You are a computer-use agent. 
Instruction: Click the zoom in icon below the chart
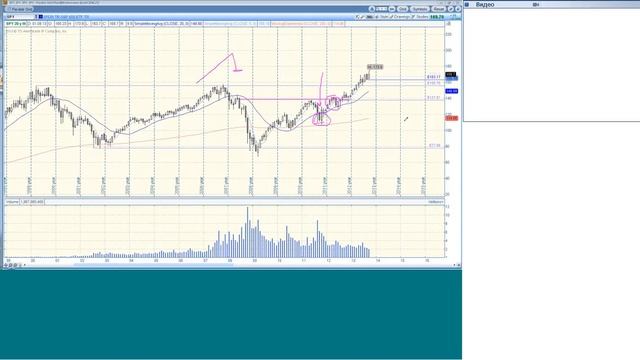pyautogui.click(x=10, y=265)
